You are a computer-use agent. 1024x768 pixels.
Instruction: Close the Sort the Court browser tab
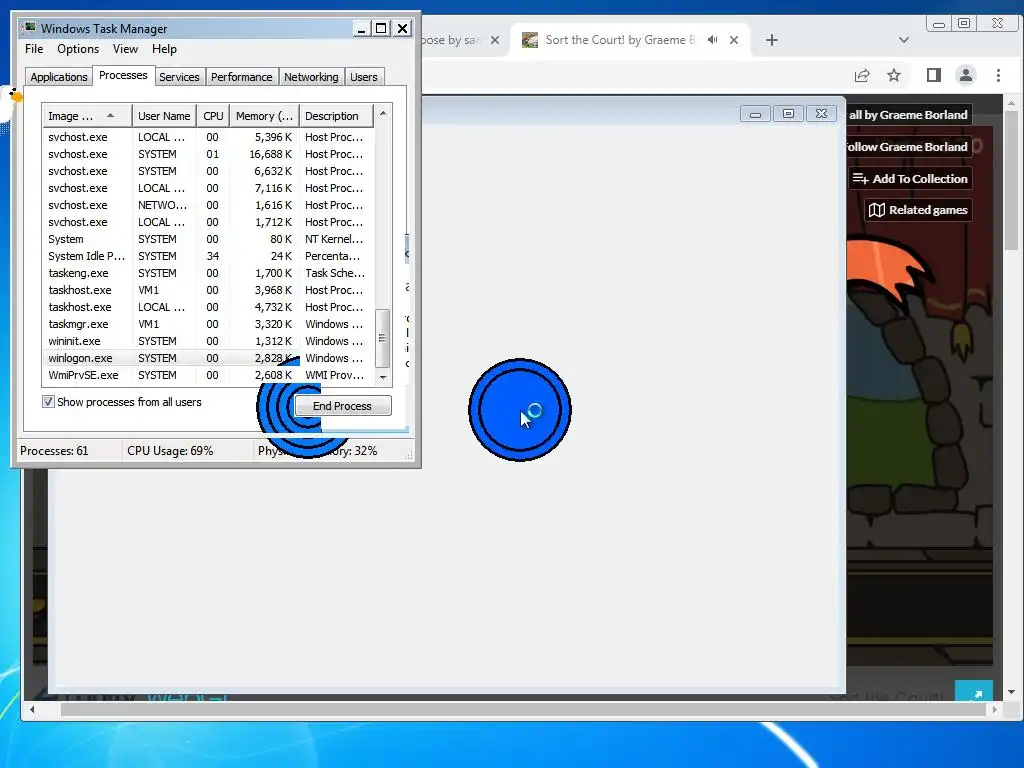point(734,40)
